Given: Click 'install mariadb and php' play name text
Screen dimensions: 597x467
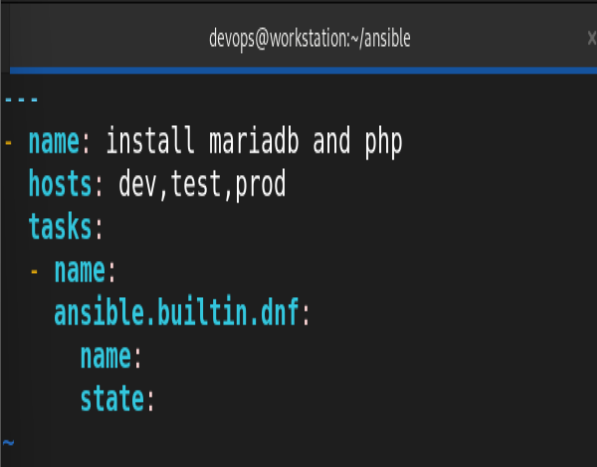Looking at the screenshot, I should (254, 142).
